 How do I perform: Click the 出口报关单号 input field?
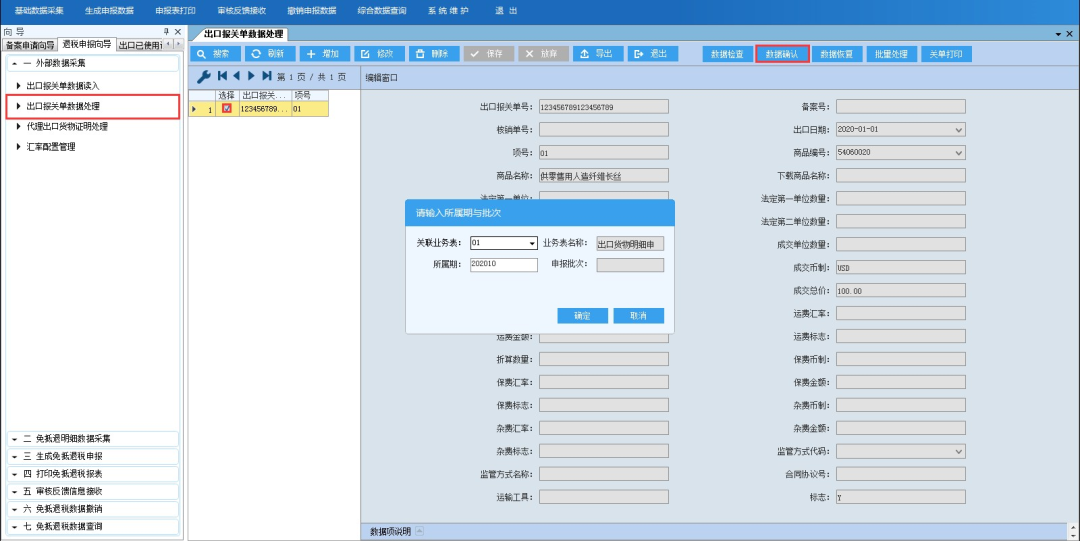(x=603, y=107)
